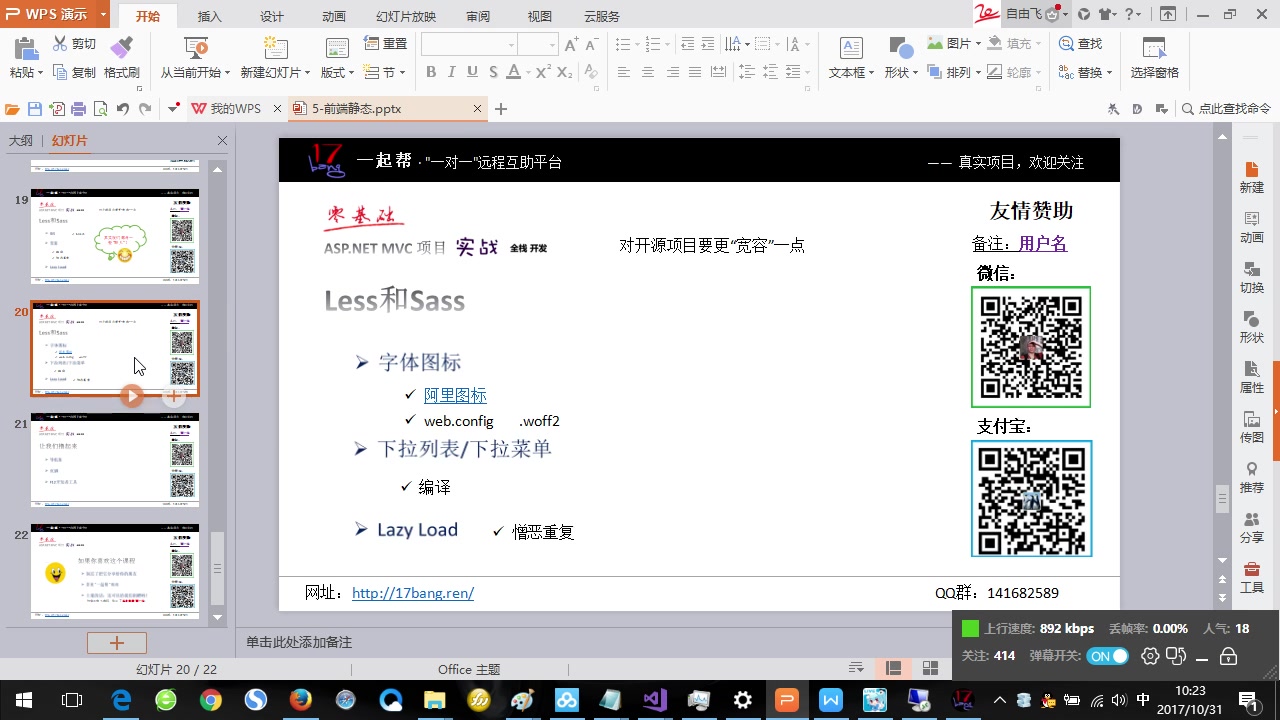The image size is (1280, 720).
Task: Click the Redo arrow icon
Action: coord(145,109)
